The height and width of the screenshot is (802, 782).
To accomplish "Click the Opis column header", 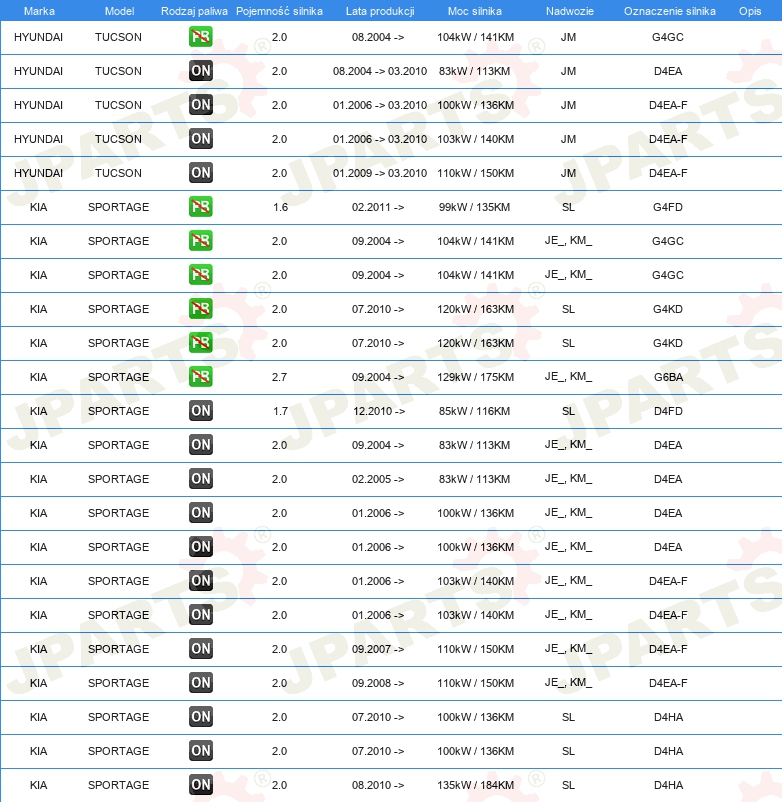I will click(750, 11).
